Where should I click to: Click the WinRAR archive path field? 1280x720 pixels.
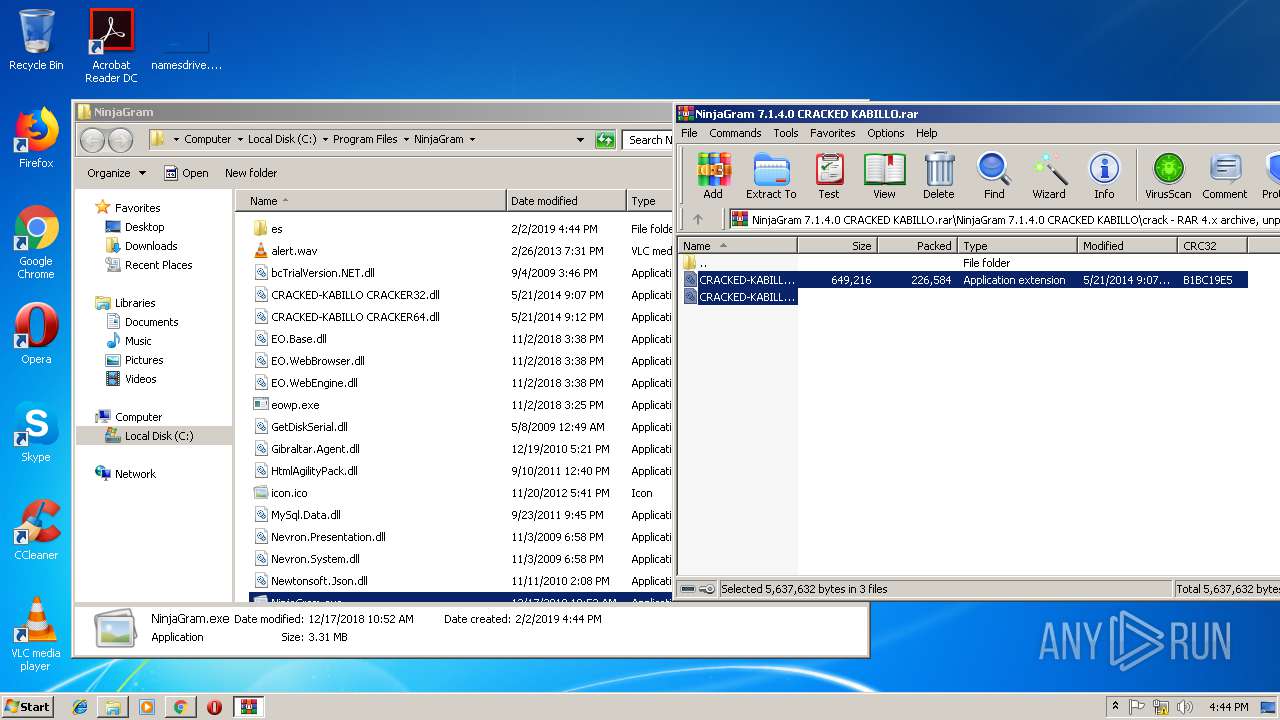1005,219
